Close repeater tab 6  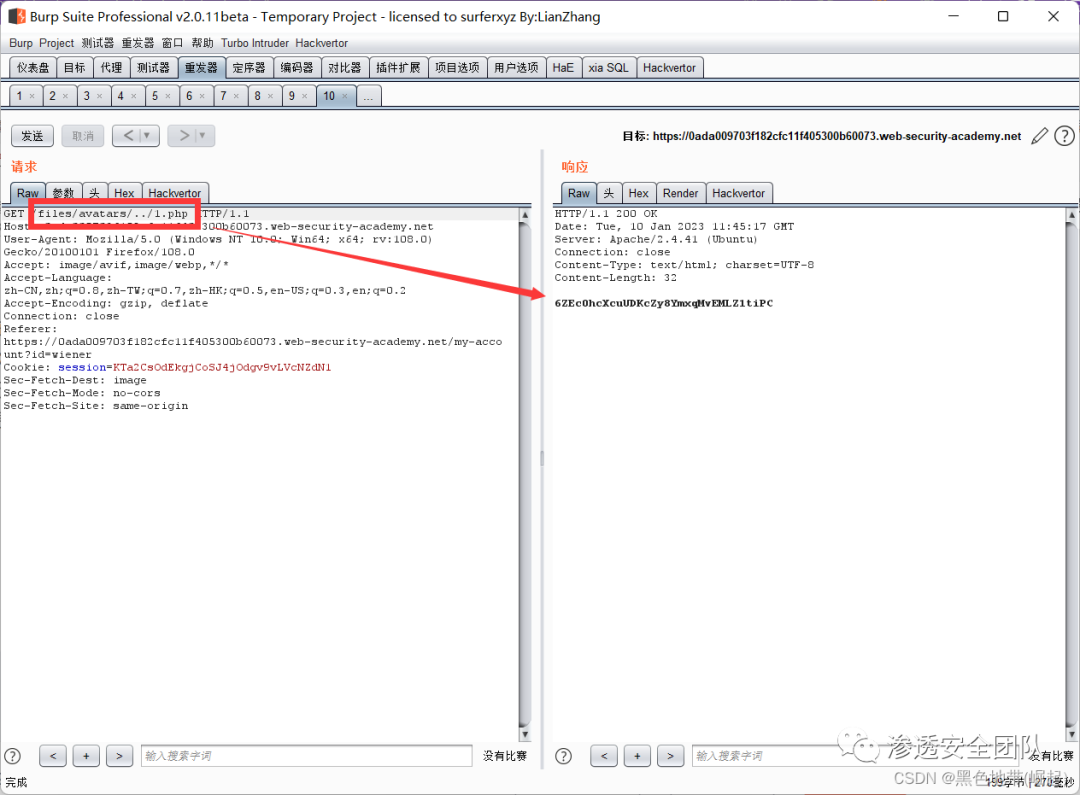(202, 96)
